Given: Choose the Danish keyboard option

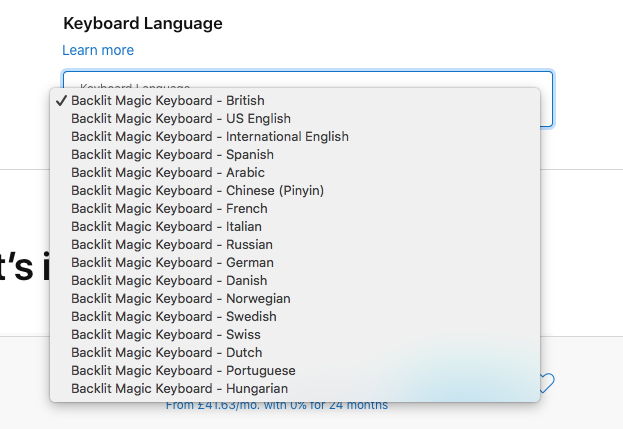Looking at the screenshot, I should tap(295, 280).
